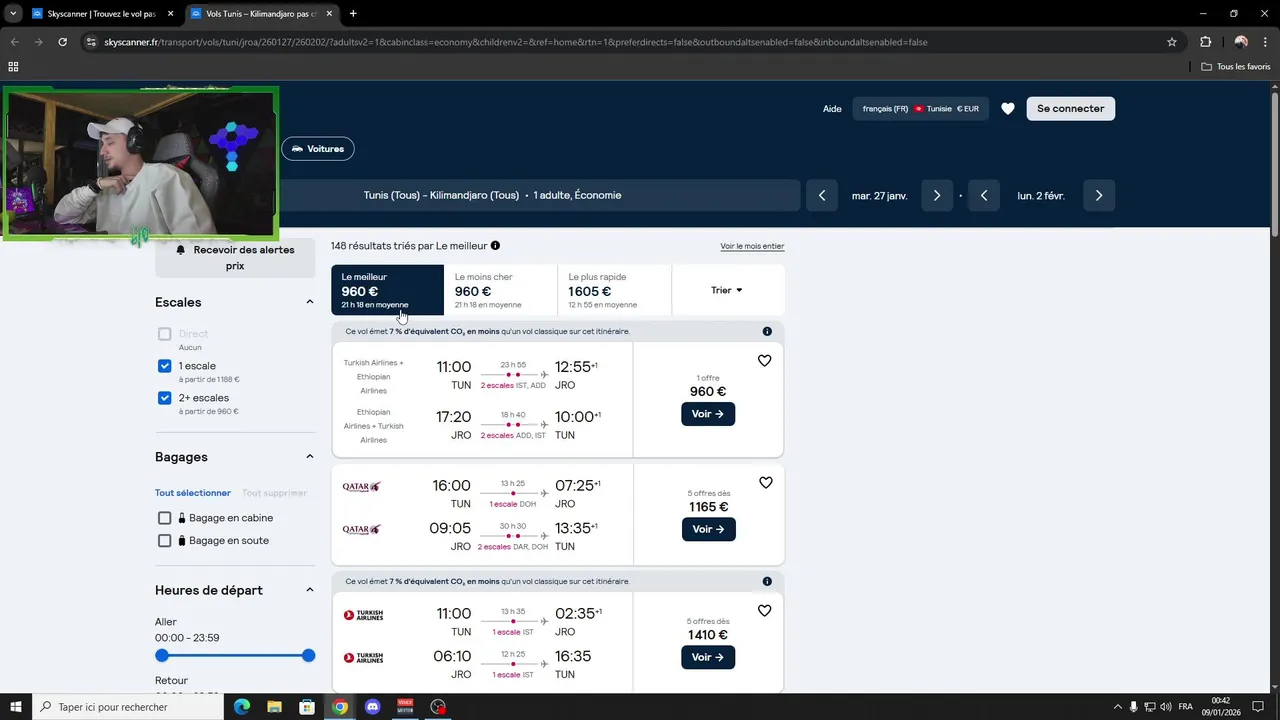
Task: Save the 960 € Turkish/Ethiopian flight heart
Action: point(764,361)
